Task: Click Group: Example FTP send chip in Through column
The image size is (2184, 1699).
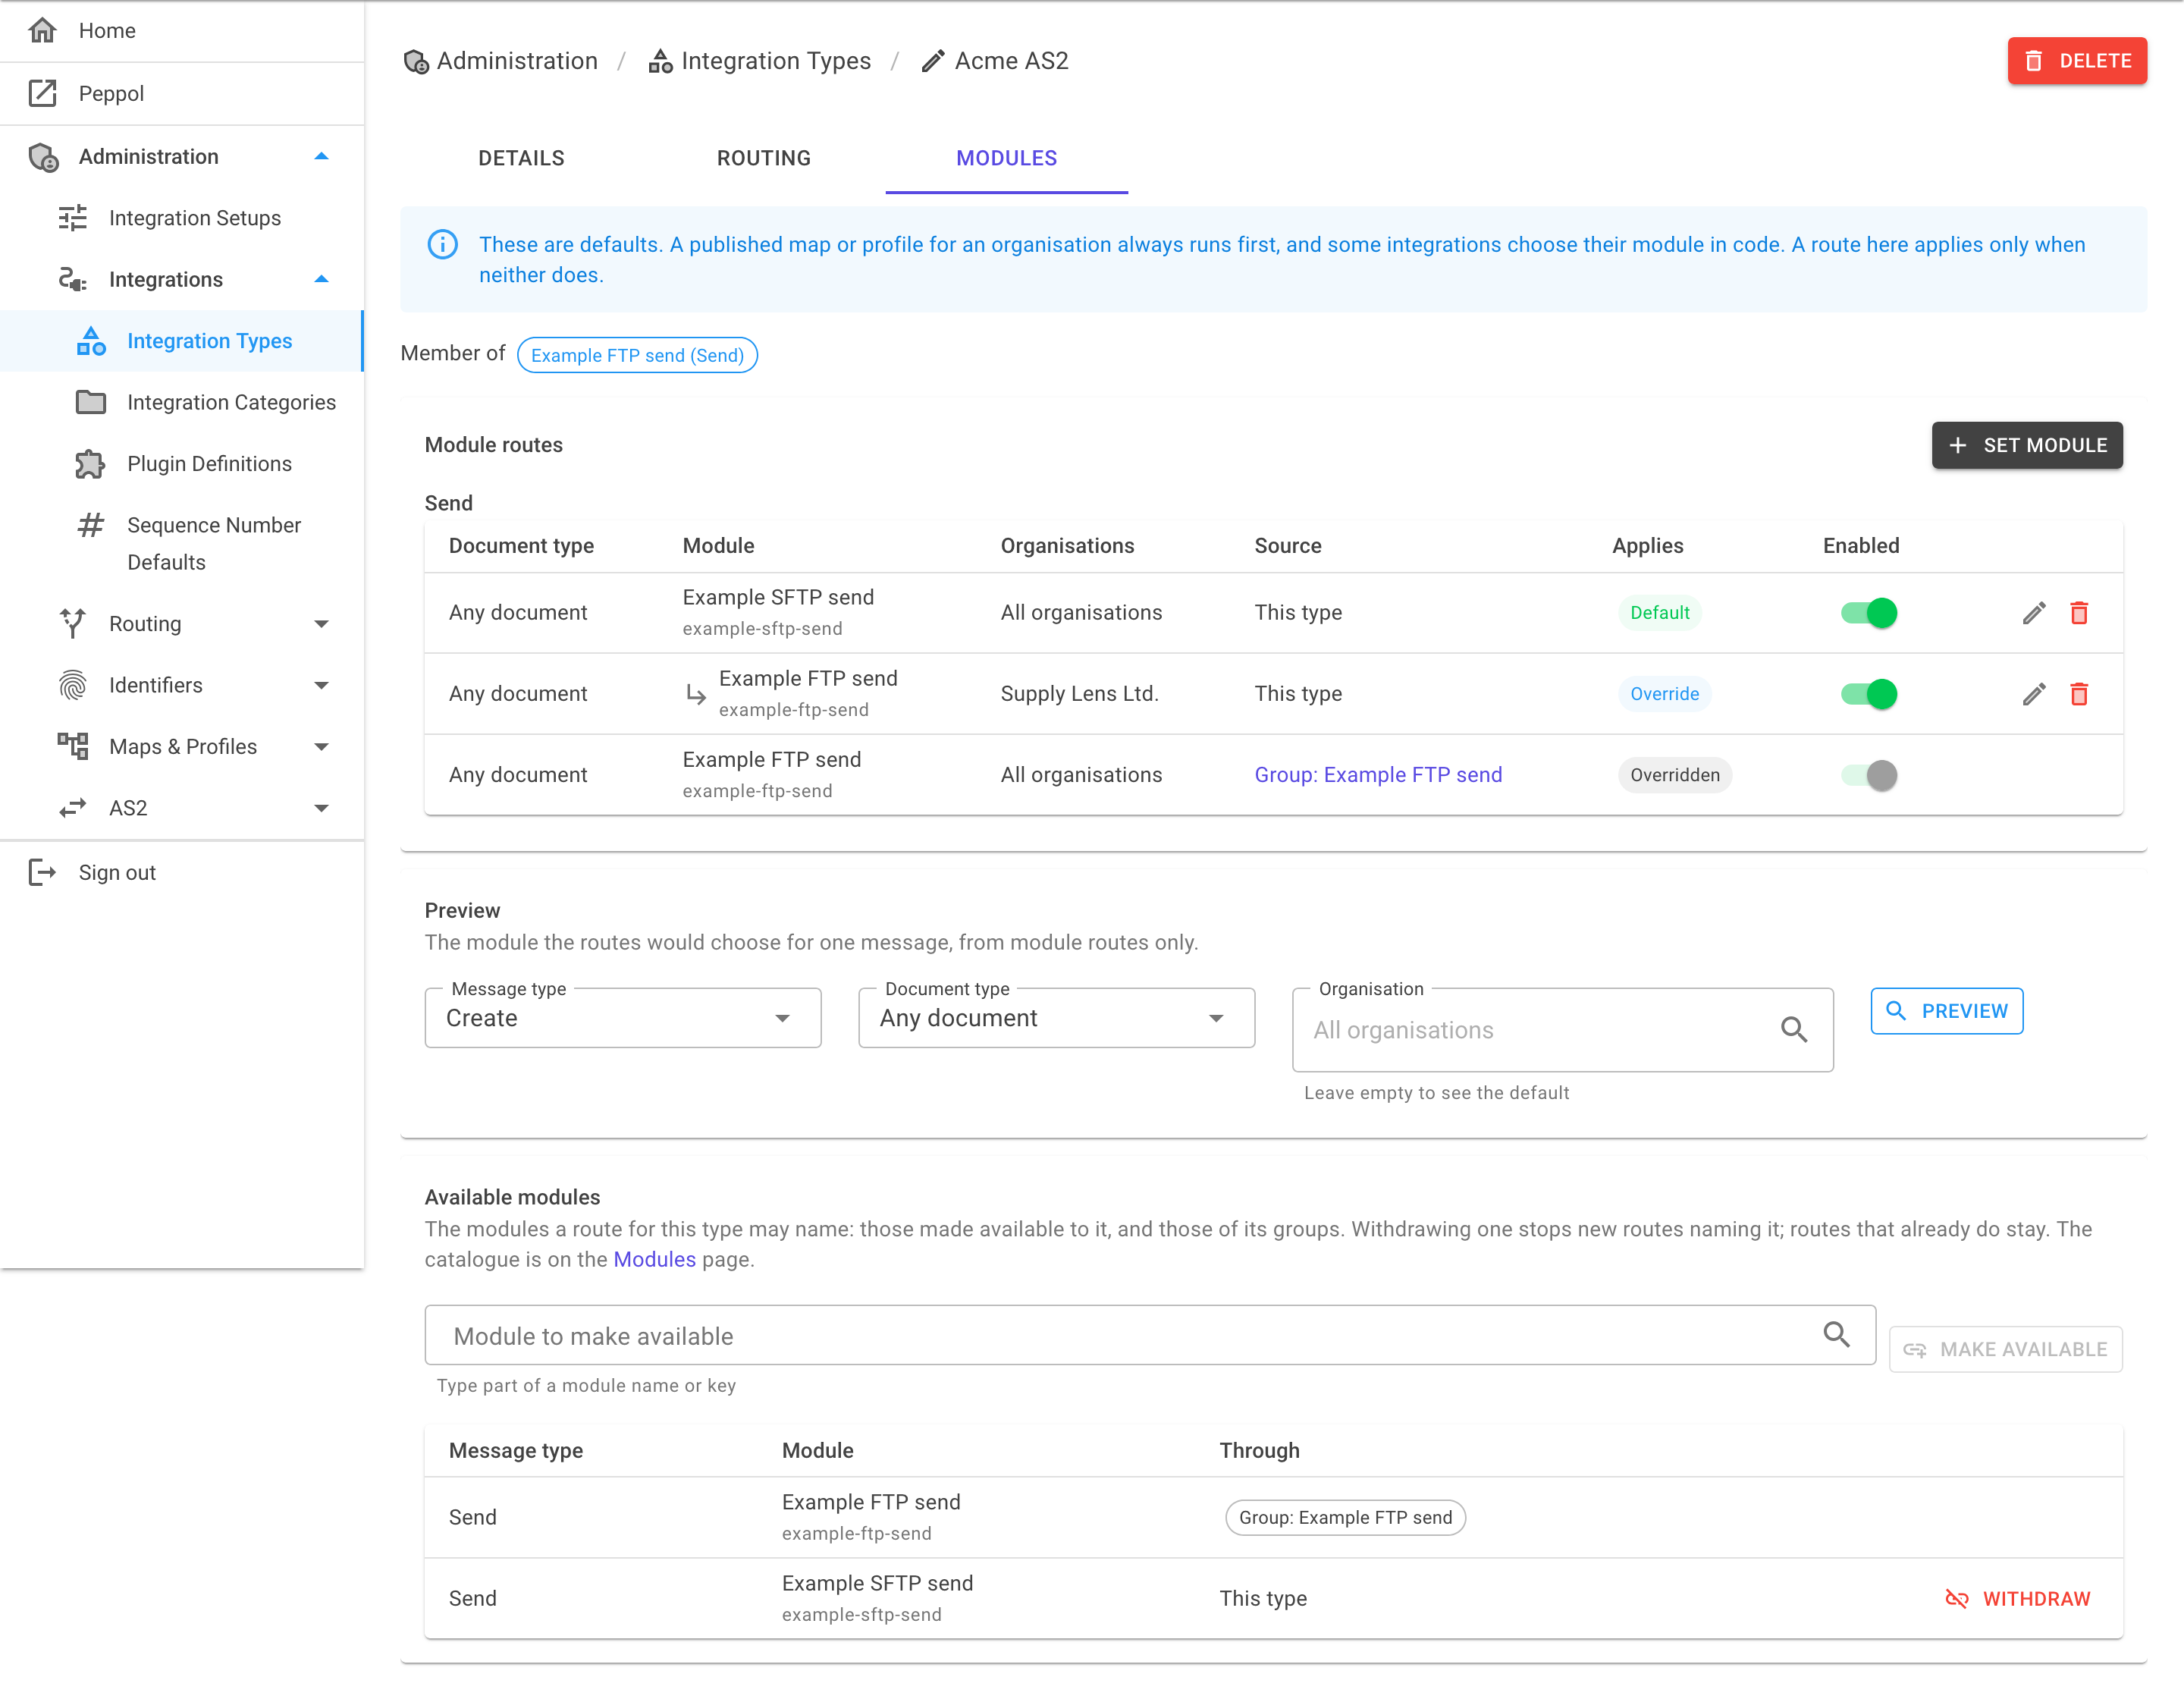Action: click(1345, 1517)
